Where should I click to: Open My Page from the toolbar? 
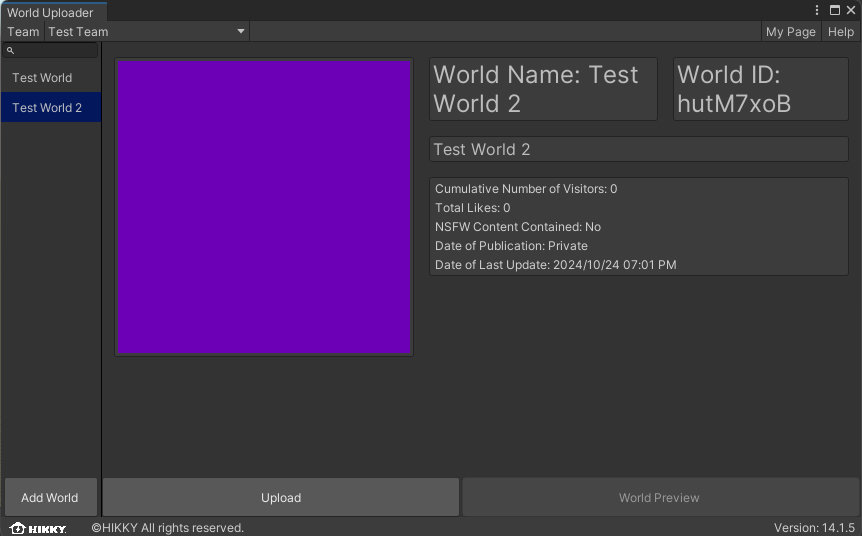(790, 32)
